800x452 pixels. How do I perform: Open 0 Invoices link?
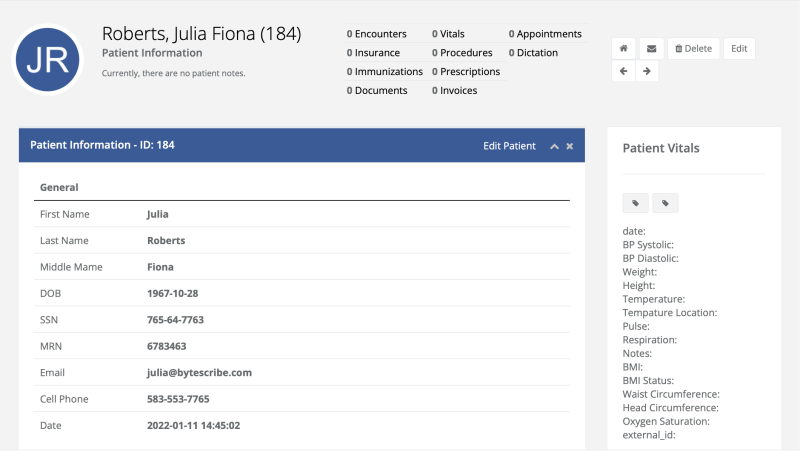pyautogui.click(x=455, y=90)
